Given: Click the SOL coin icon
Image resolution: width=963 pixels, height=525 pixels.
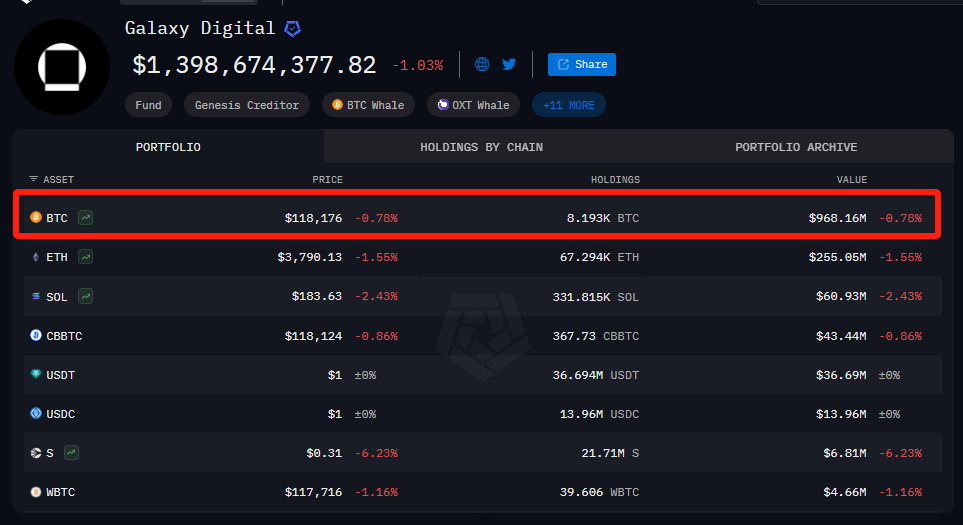Looking at the screenshot, I should coord(36,296).
